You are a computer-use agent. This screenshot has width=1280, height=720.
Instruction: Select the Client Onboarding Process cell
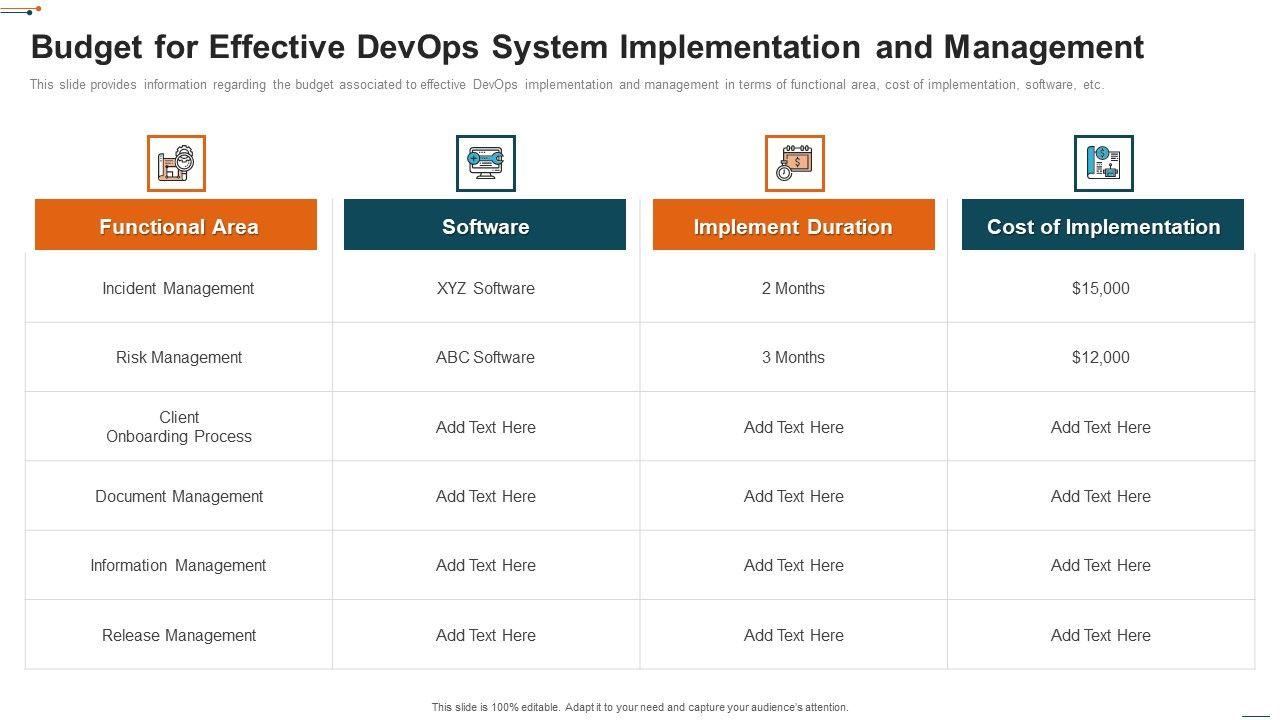179,427
